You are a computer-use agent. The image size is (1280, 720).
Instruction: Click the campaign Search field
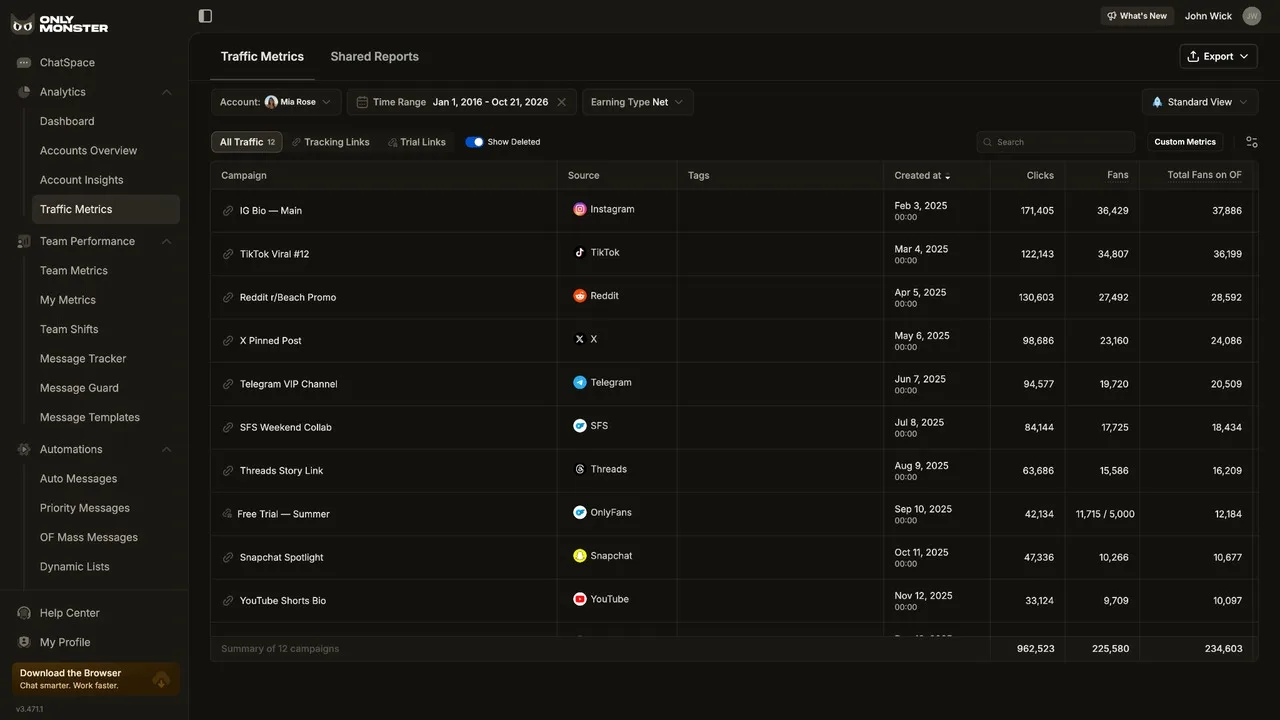1056,142
